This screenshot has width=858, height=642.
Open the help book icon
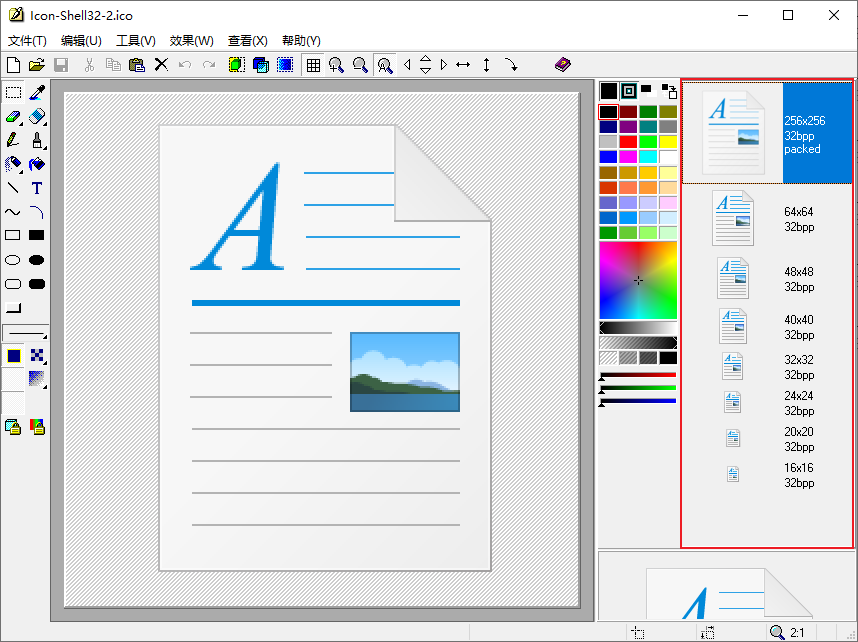(562, 65)
